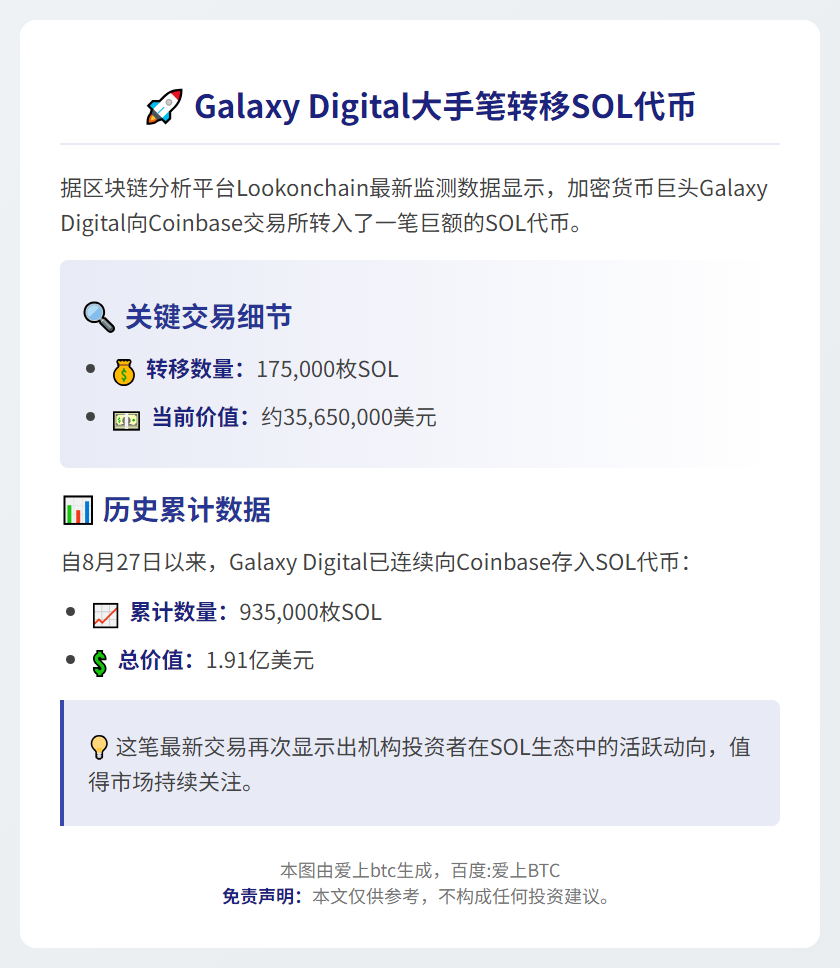Click the magnifying glass icon beside 关键交易细节
The height and width of the screenshot is (968, 840).
(99, 317)
